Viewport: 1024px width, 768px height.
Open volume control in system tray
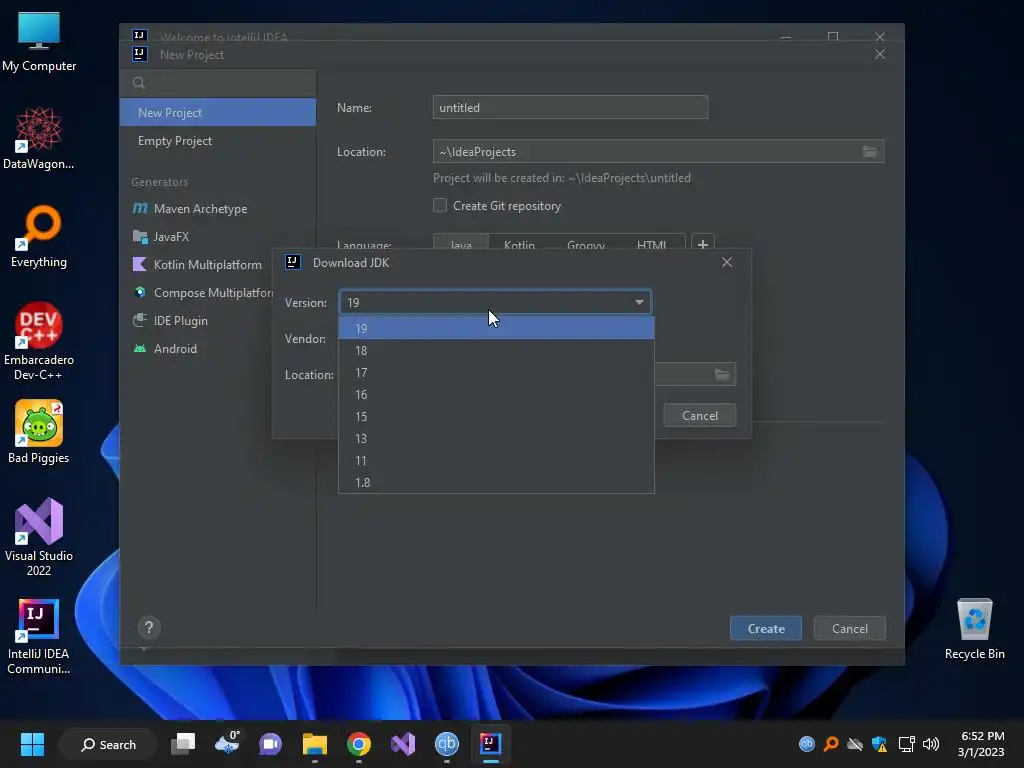pos(931,744)
